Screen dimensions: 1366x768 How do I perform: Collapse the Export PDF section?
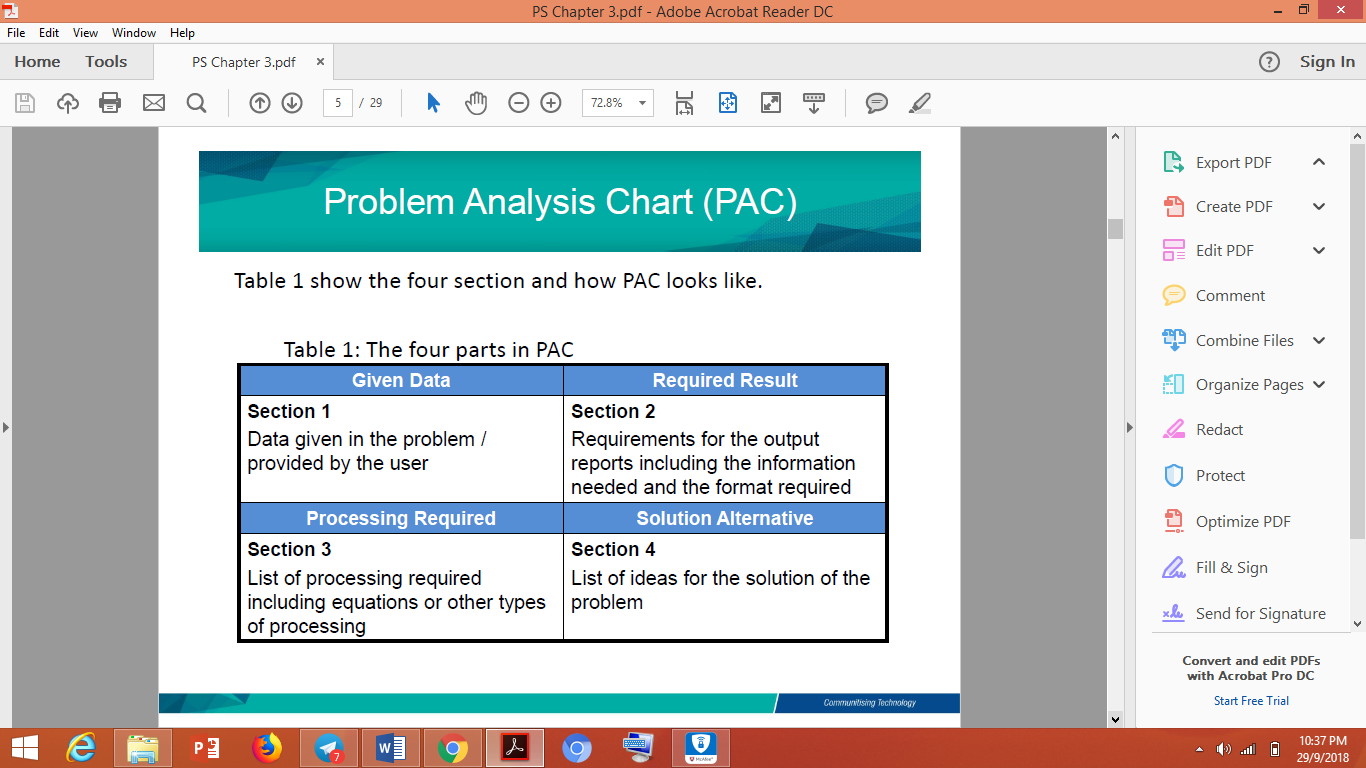click(1318, 161)
